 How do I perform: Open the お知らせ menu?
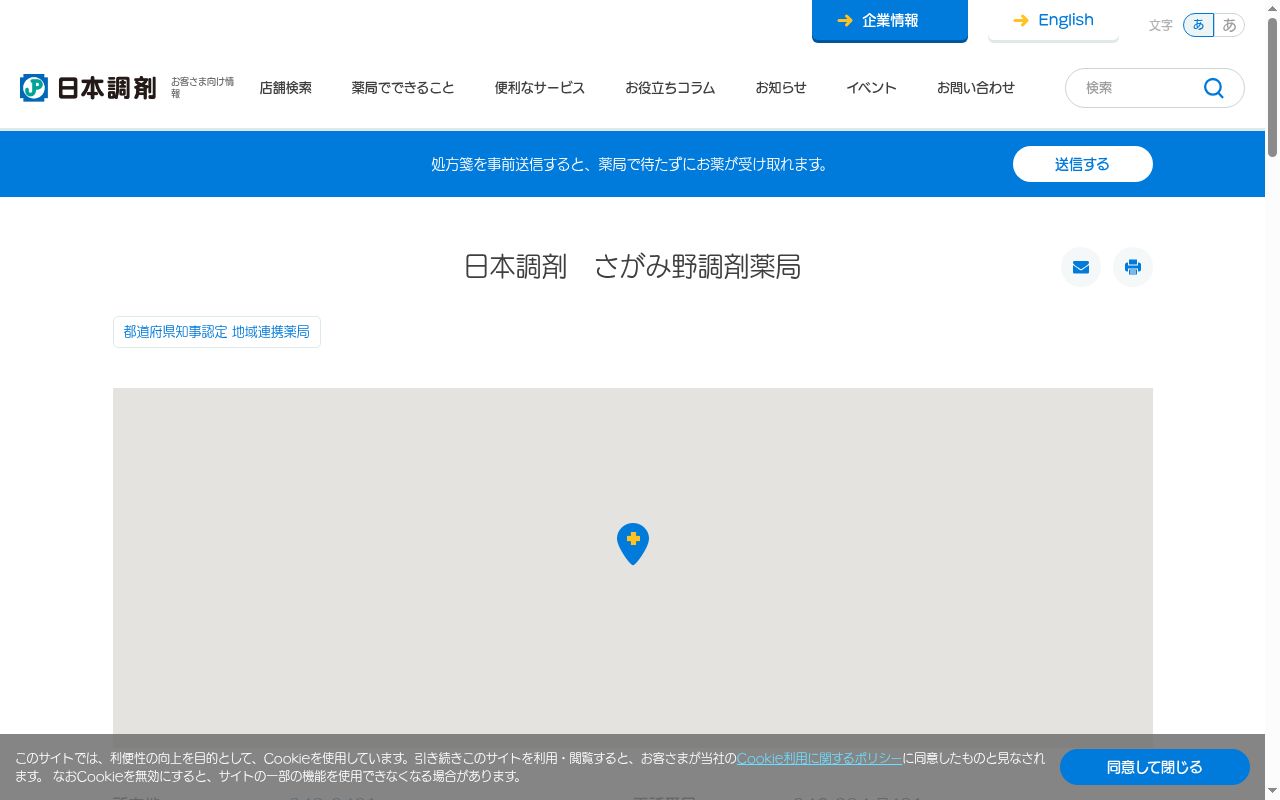pos(781,88)
